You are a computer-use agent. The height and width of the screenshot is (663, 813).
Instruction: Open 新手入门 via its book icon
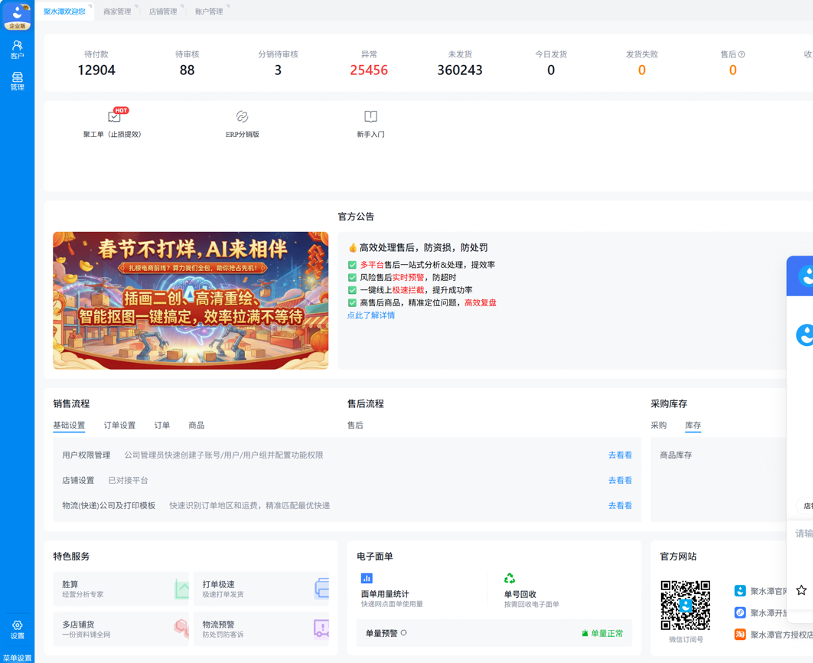(x=371, y=118)
